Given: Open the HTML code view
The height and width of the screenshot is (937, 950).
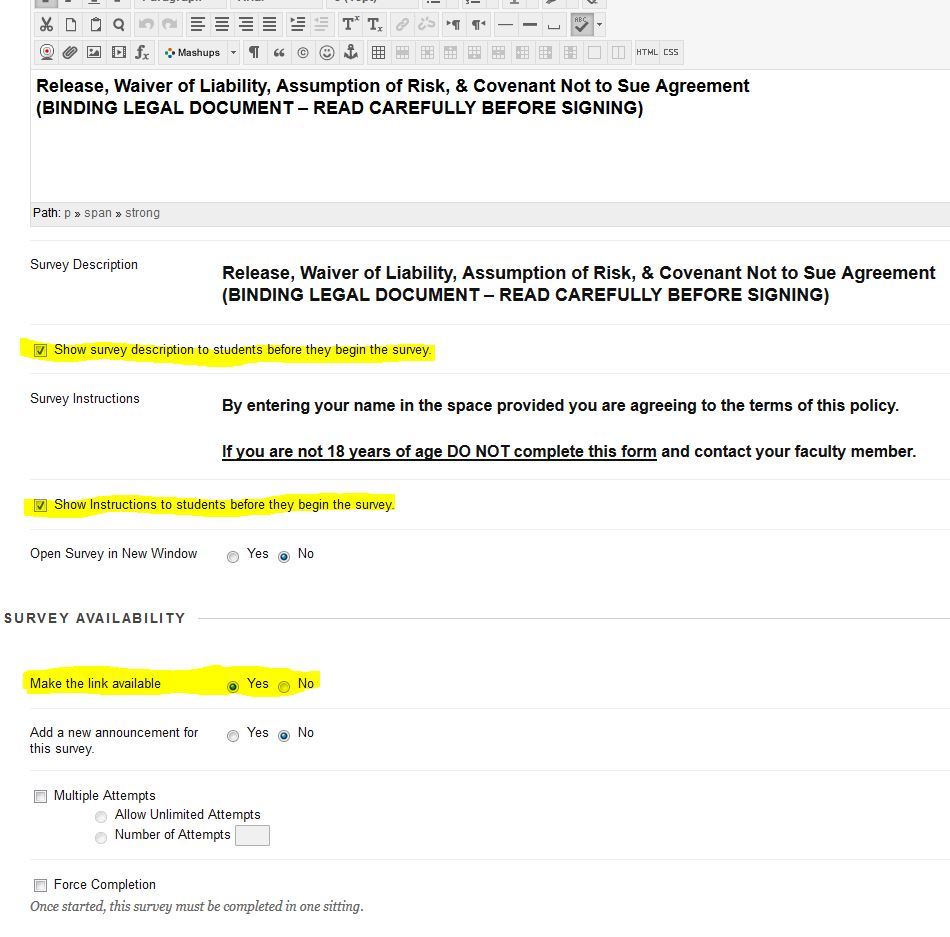Looking at the screenshot, I should pos(647,52).
